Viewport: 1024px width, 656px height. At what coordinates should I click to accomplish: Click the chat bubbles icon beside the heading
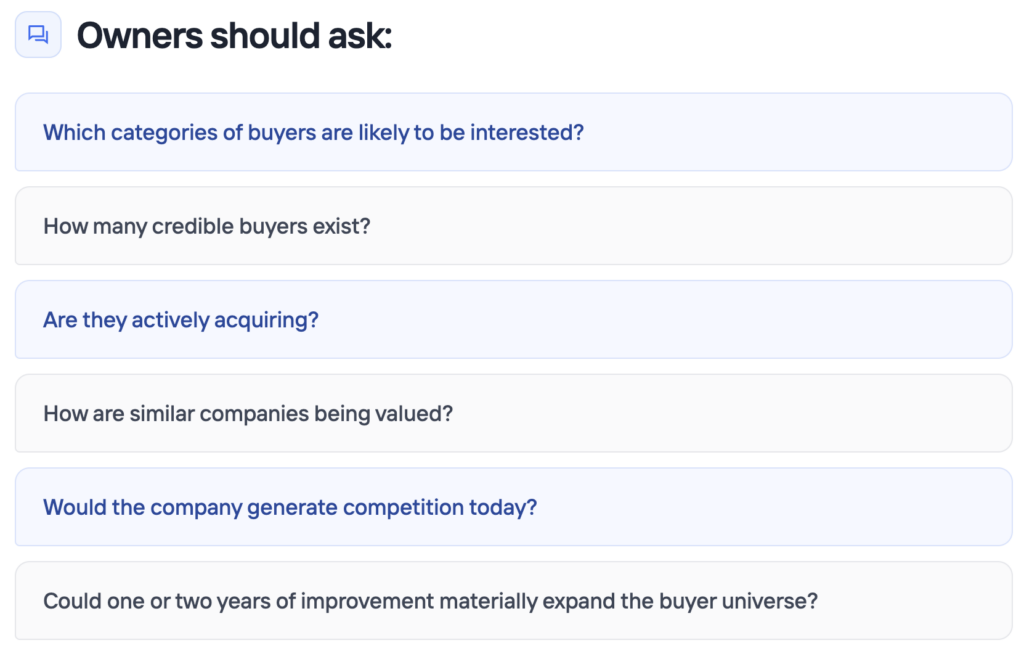pyautogui.click(x=38, y=35)
